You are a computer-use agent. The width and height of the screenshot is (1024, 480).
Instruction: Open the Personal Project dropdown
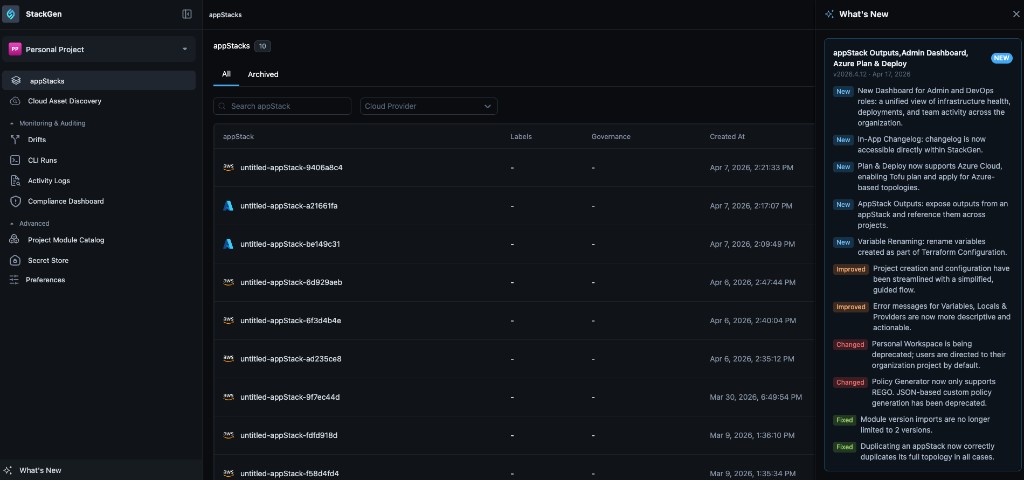point(99,49)
